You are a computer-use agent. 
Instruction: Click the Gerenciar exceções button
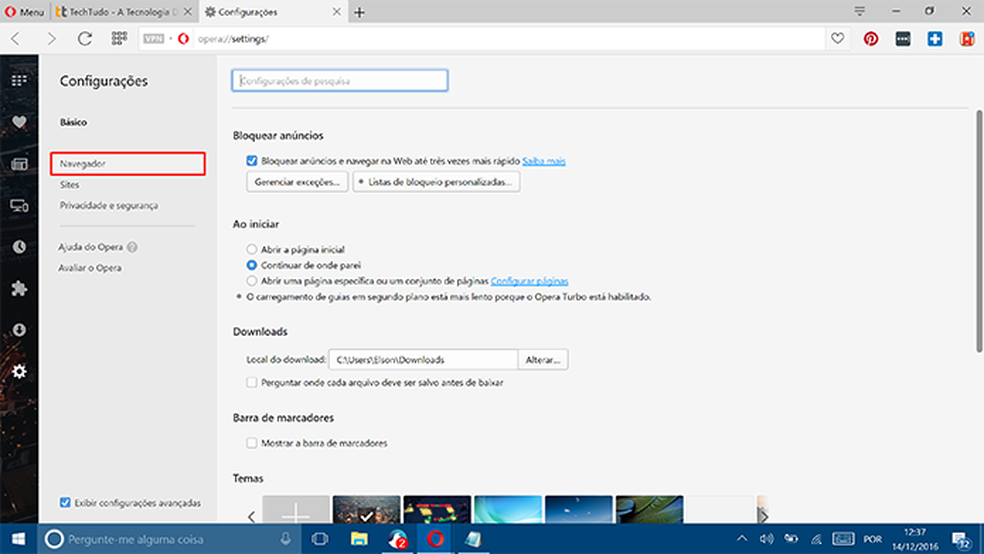pyautogui.click(x=297, y=182)
